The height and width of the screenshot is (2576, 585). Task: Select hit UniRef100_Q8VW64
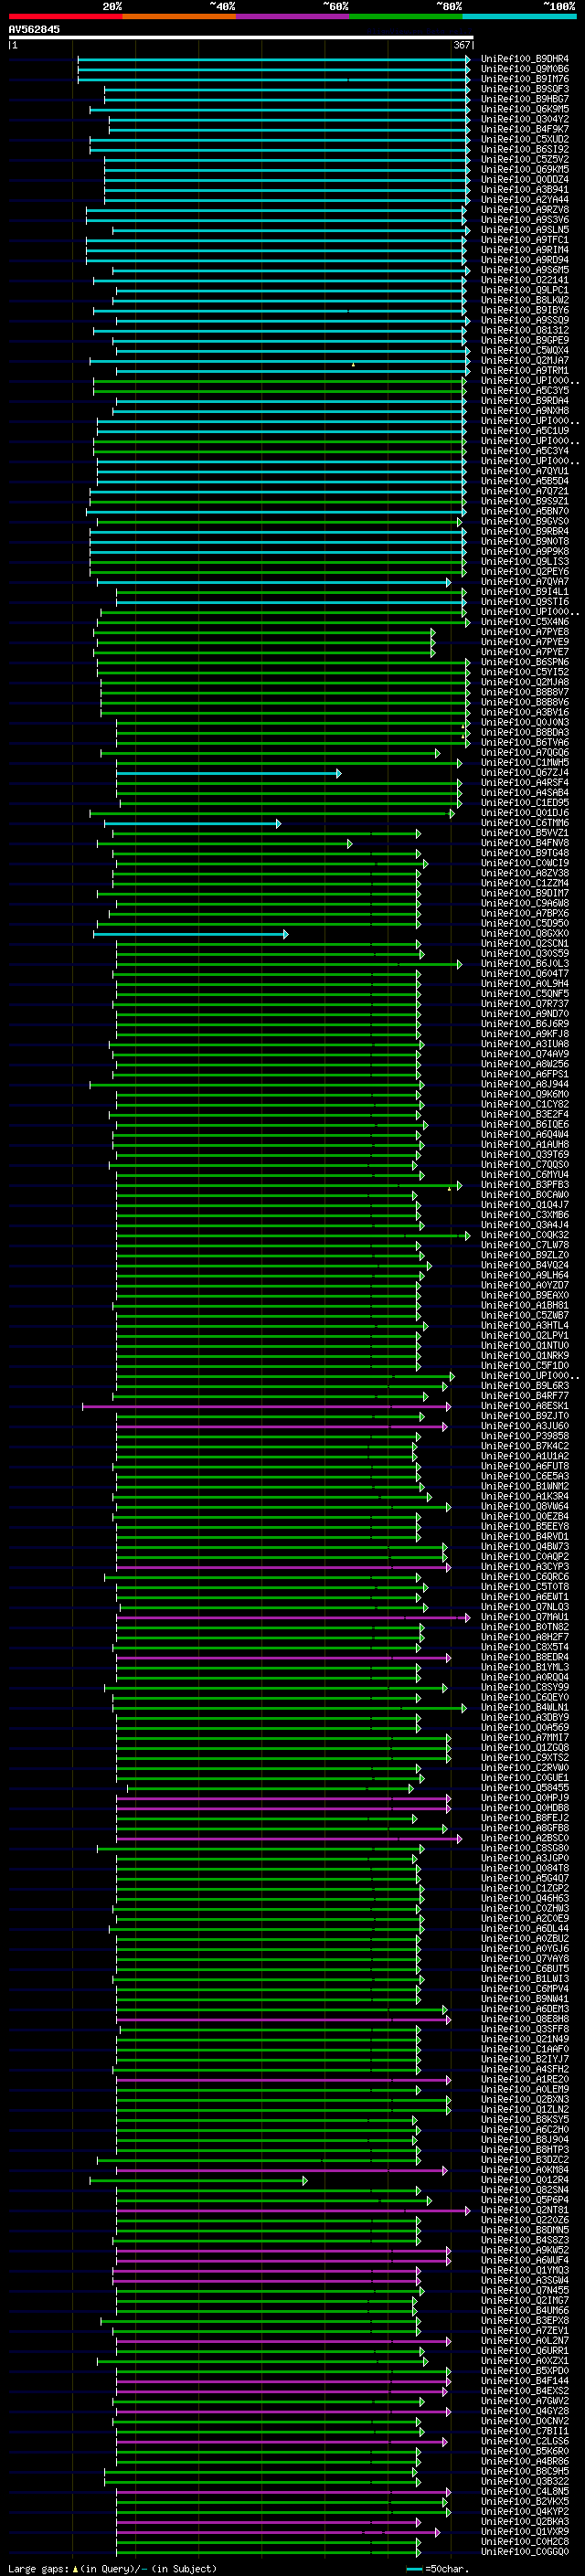(x=524, y=1506)
